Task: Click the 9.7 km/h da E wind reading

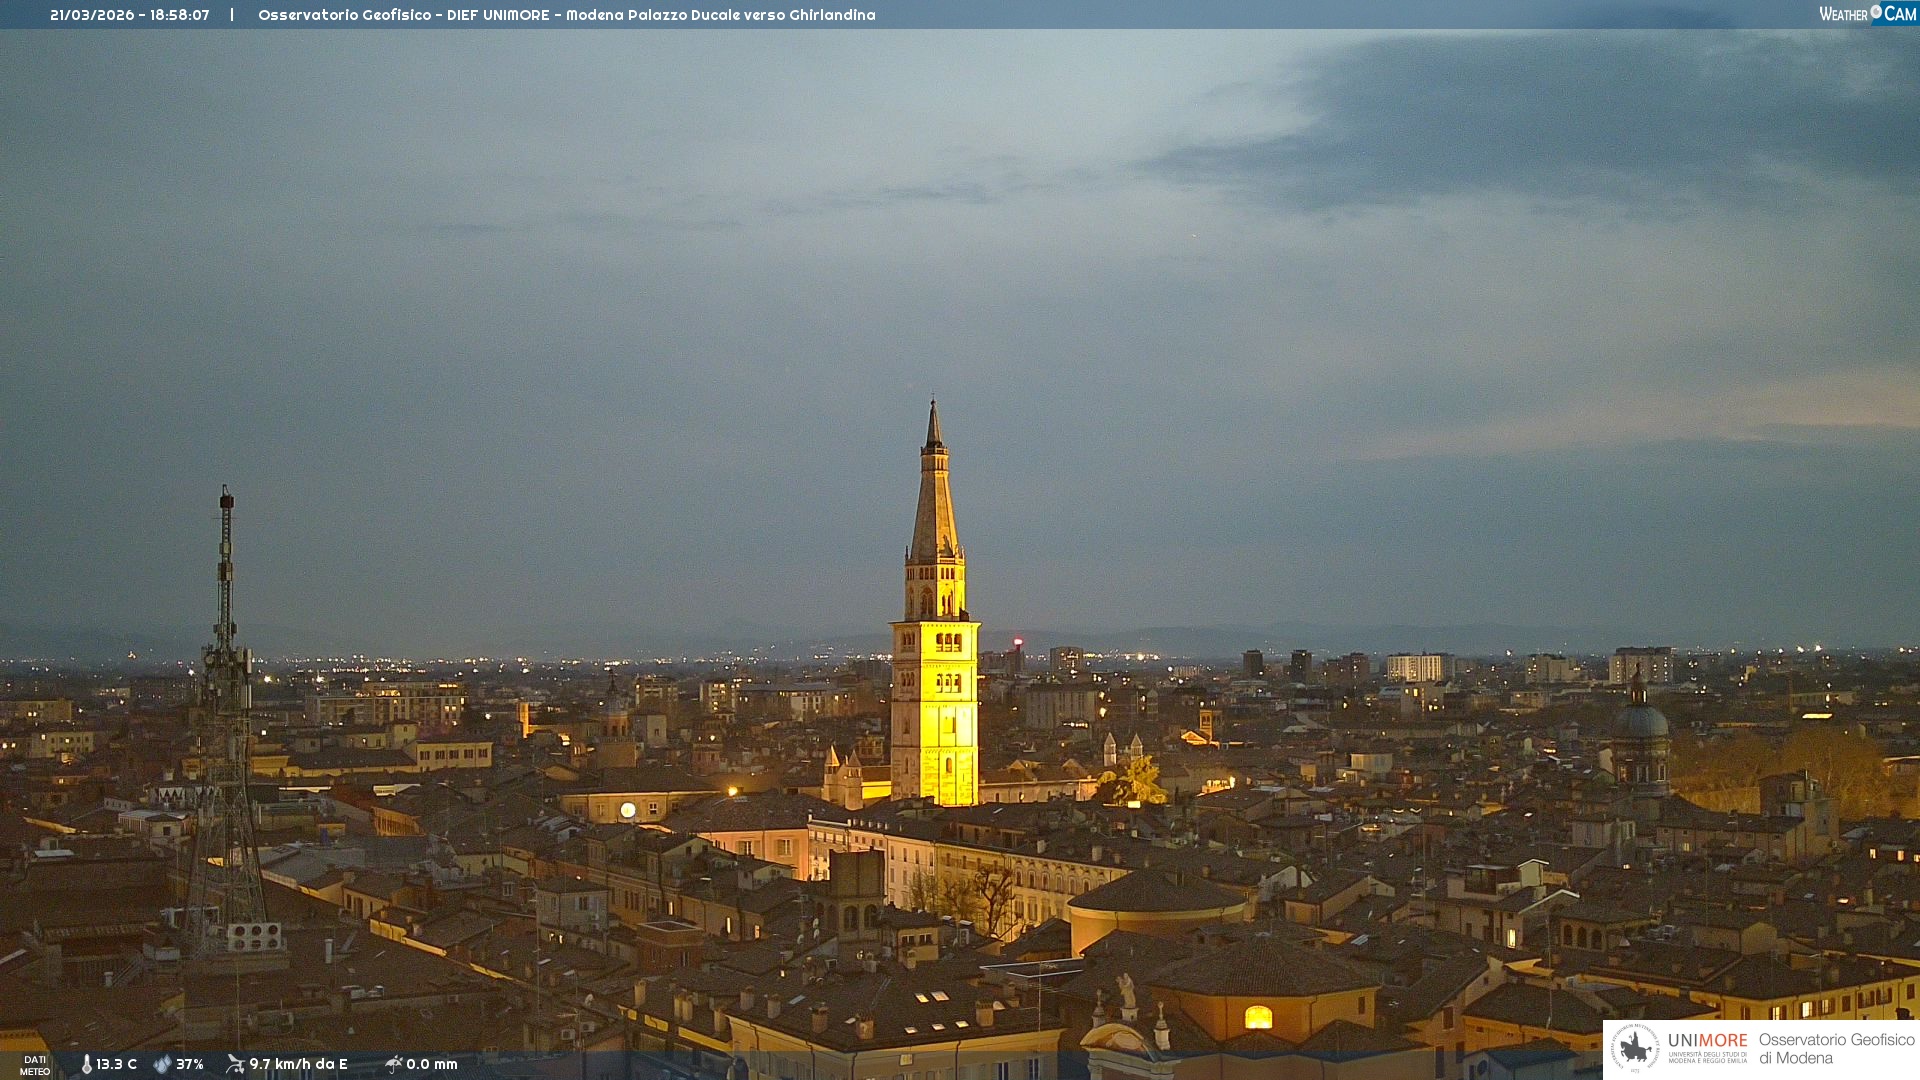Action: click(298, 1064)
